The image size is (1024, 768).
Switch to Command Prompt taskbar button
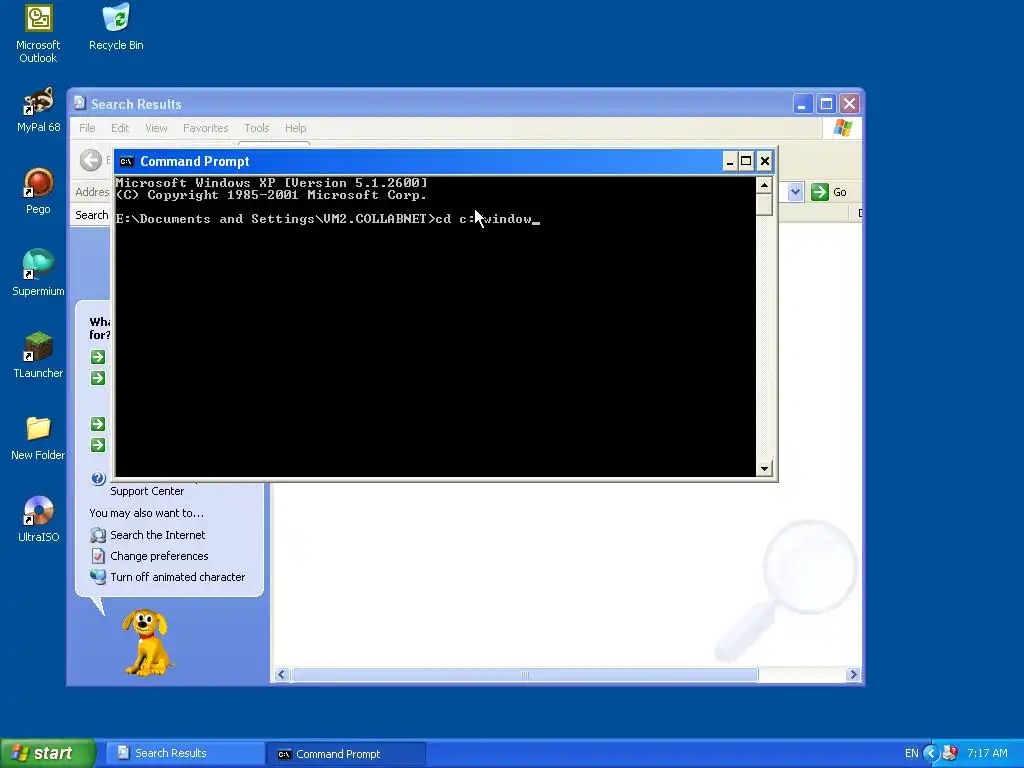346,754
